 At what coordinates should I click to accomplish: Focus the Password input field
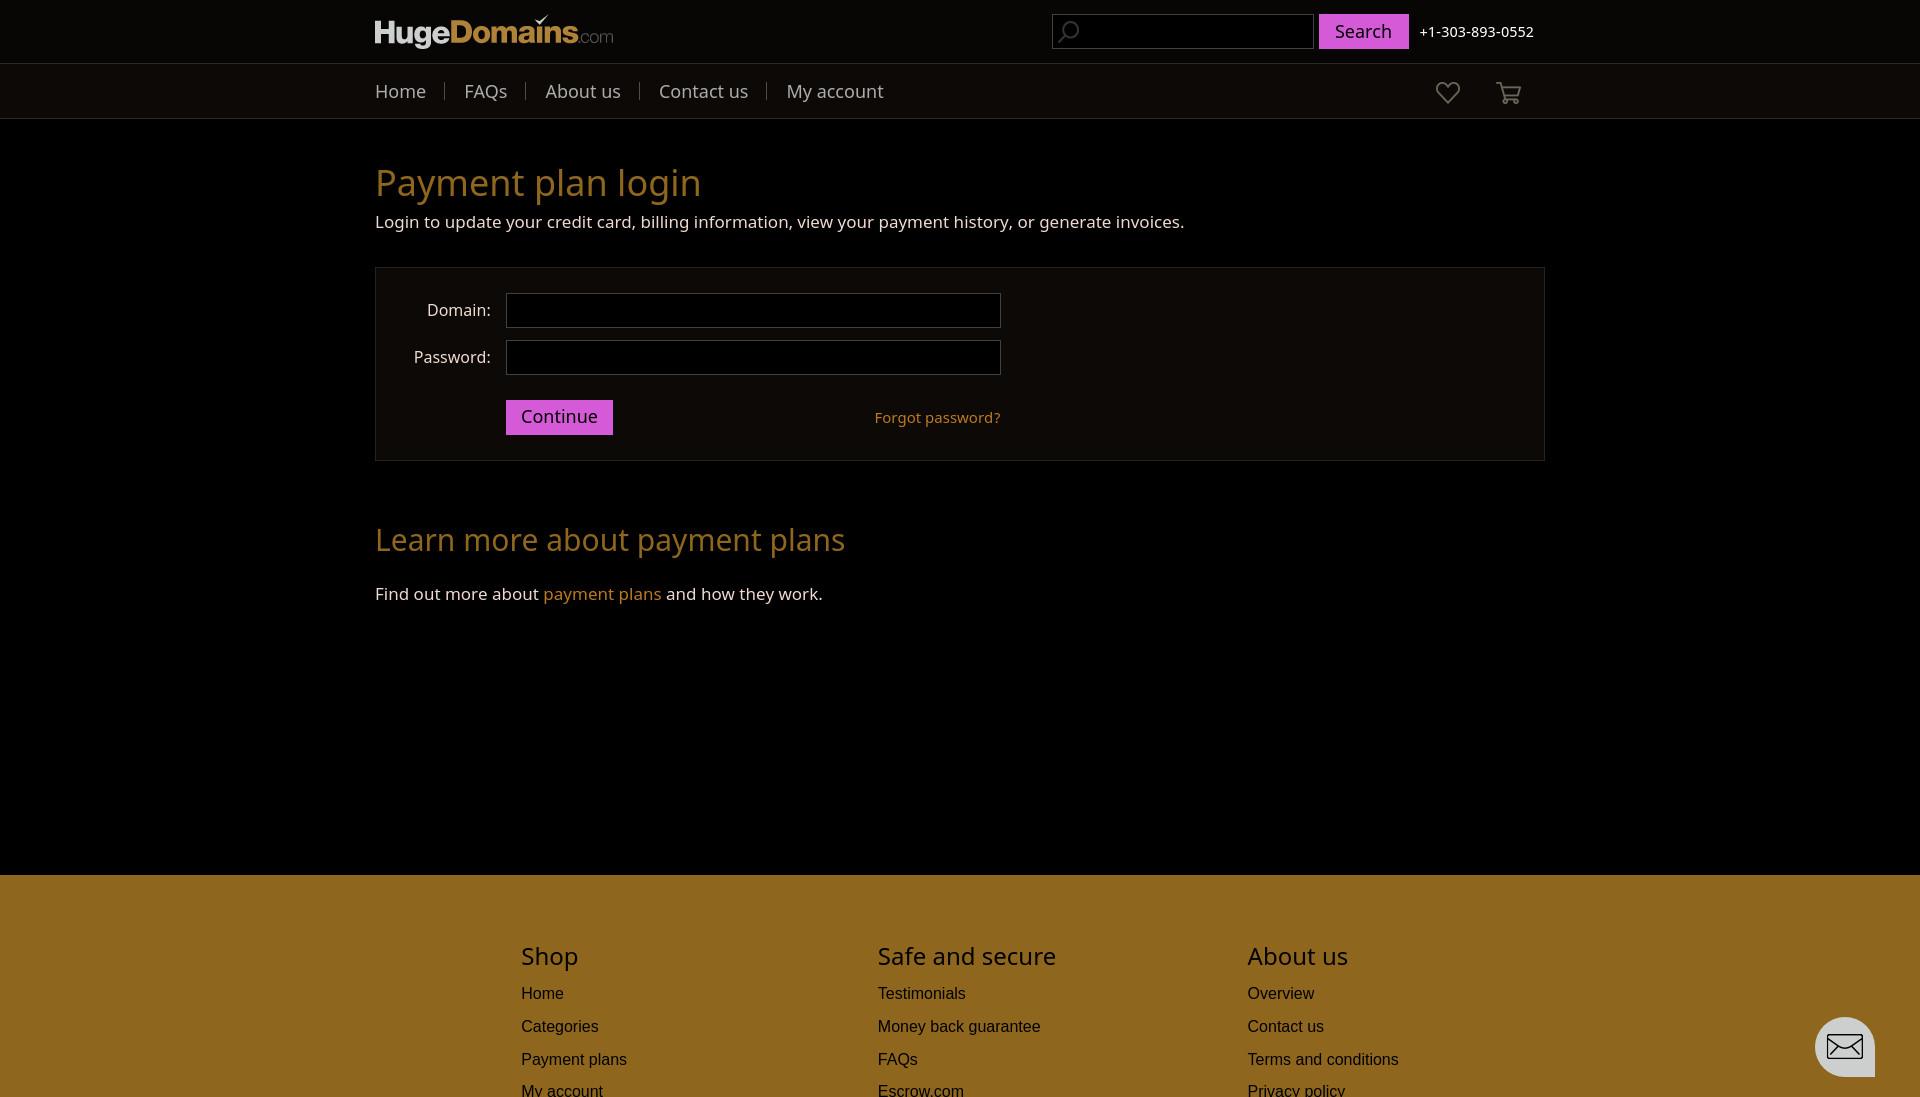coord(753,357)
